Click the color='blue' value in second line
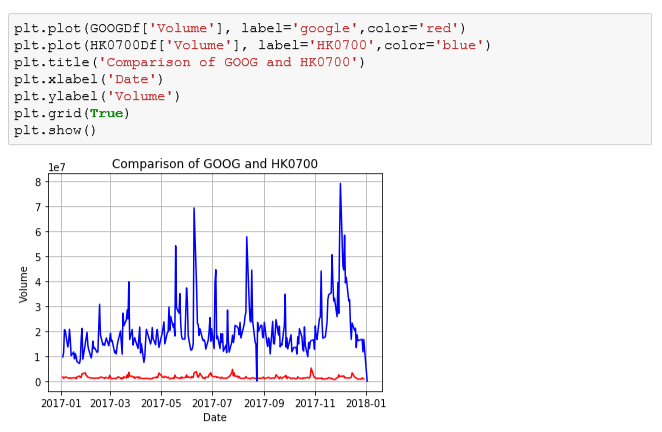 tap(434, 45)
